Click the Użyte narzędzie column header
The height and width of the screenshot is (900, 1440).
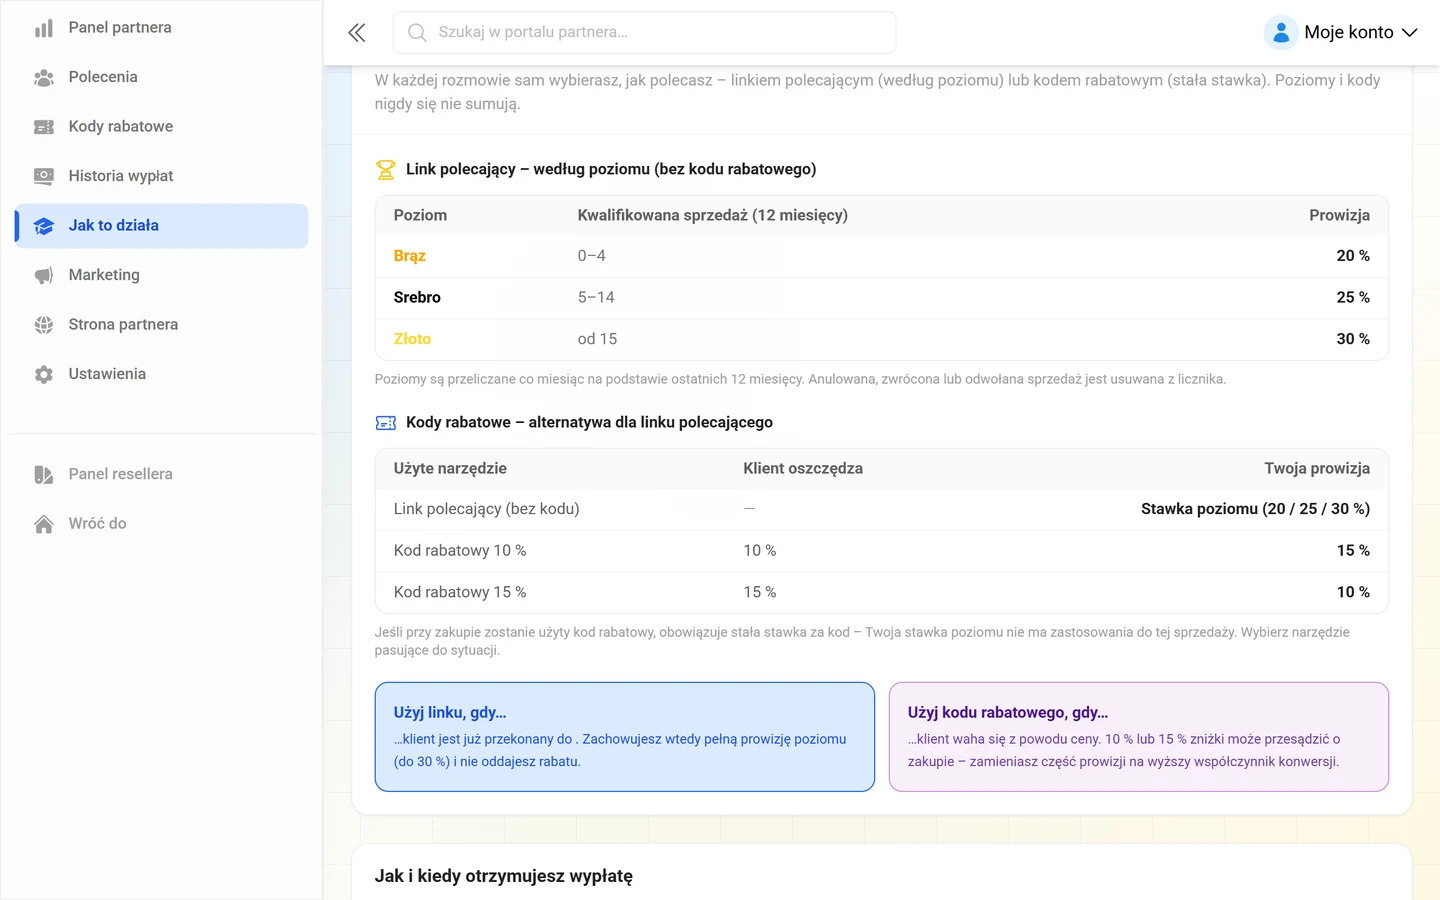(450, 468)
